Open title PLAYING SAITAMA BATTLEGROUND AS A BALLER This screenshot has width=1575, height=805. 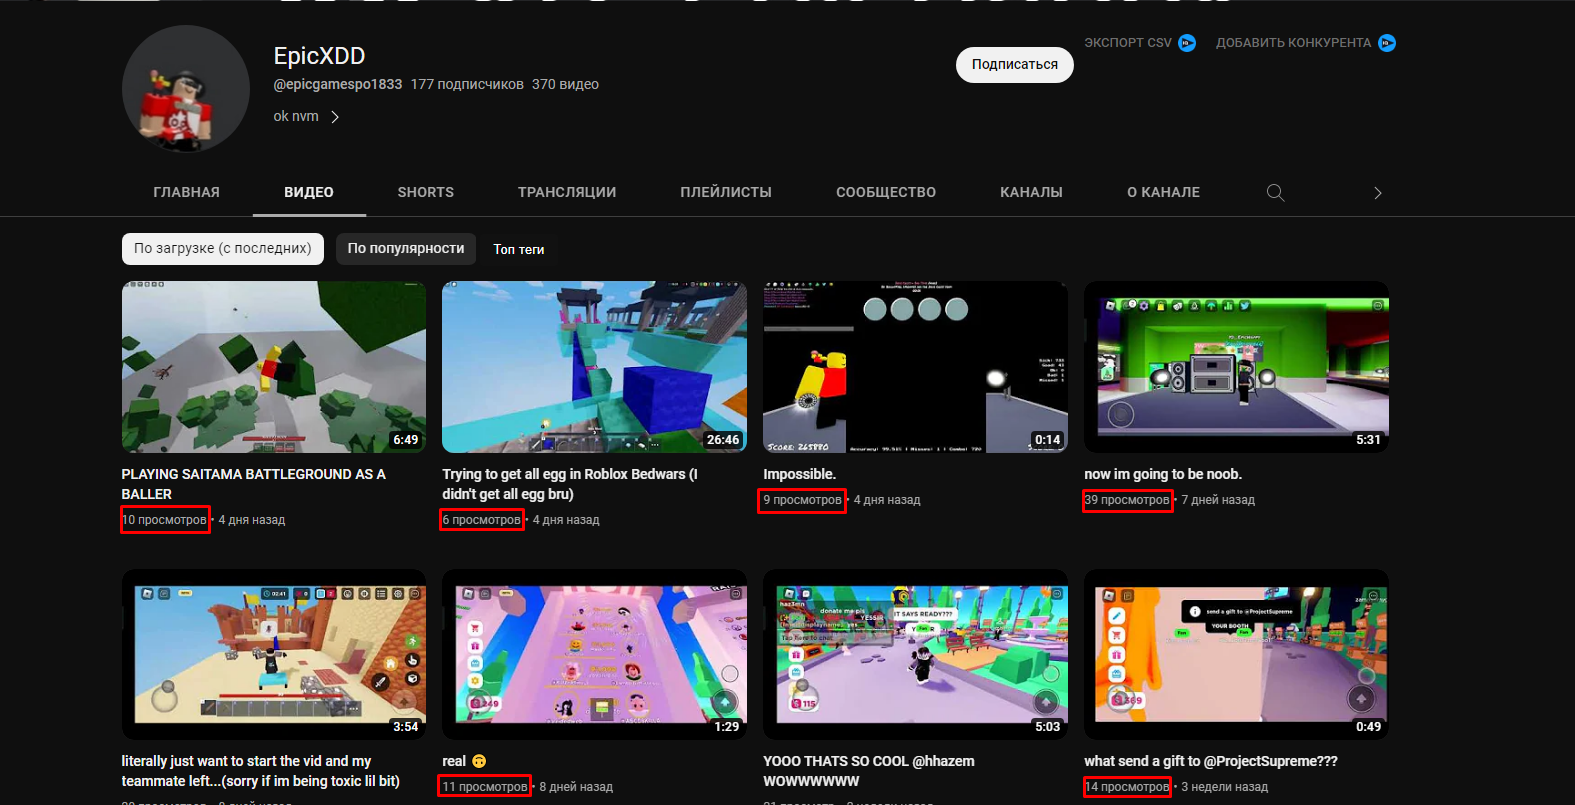point(254,484)
